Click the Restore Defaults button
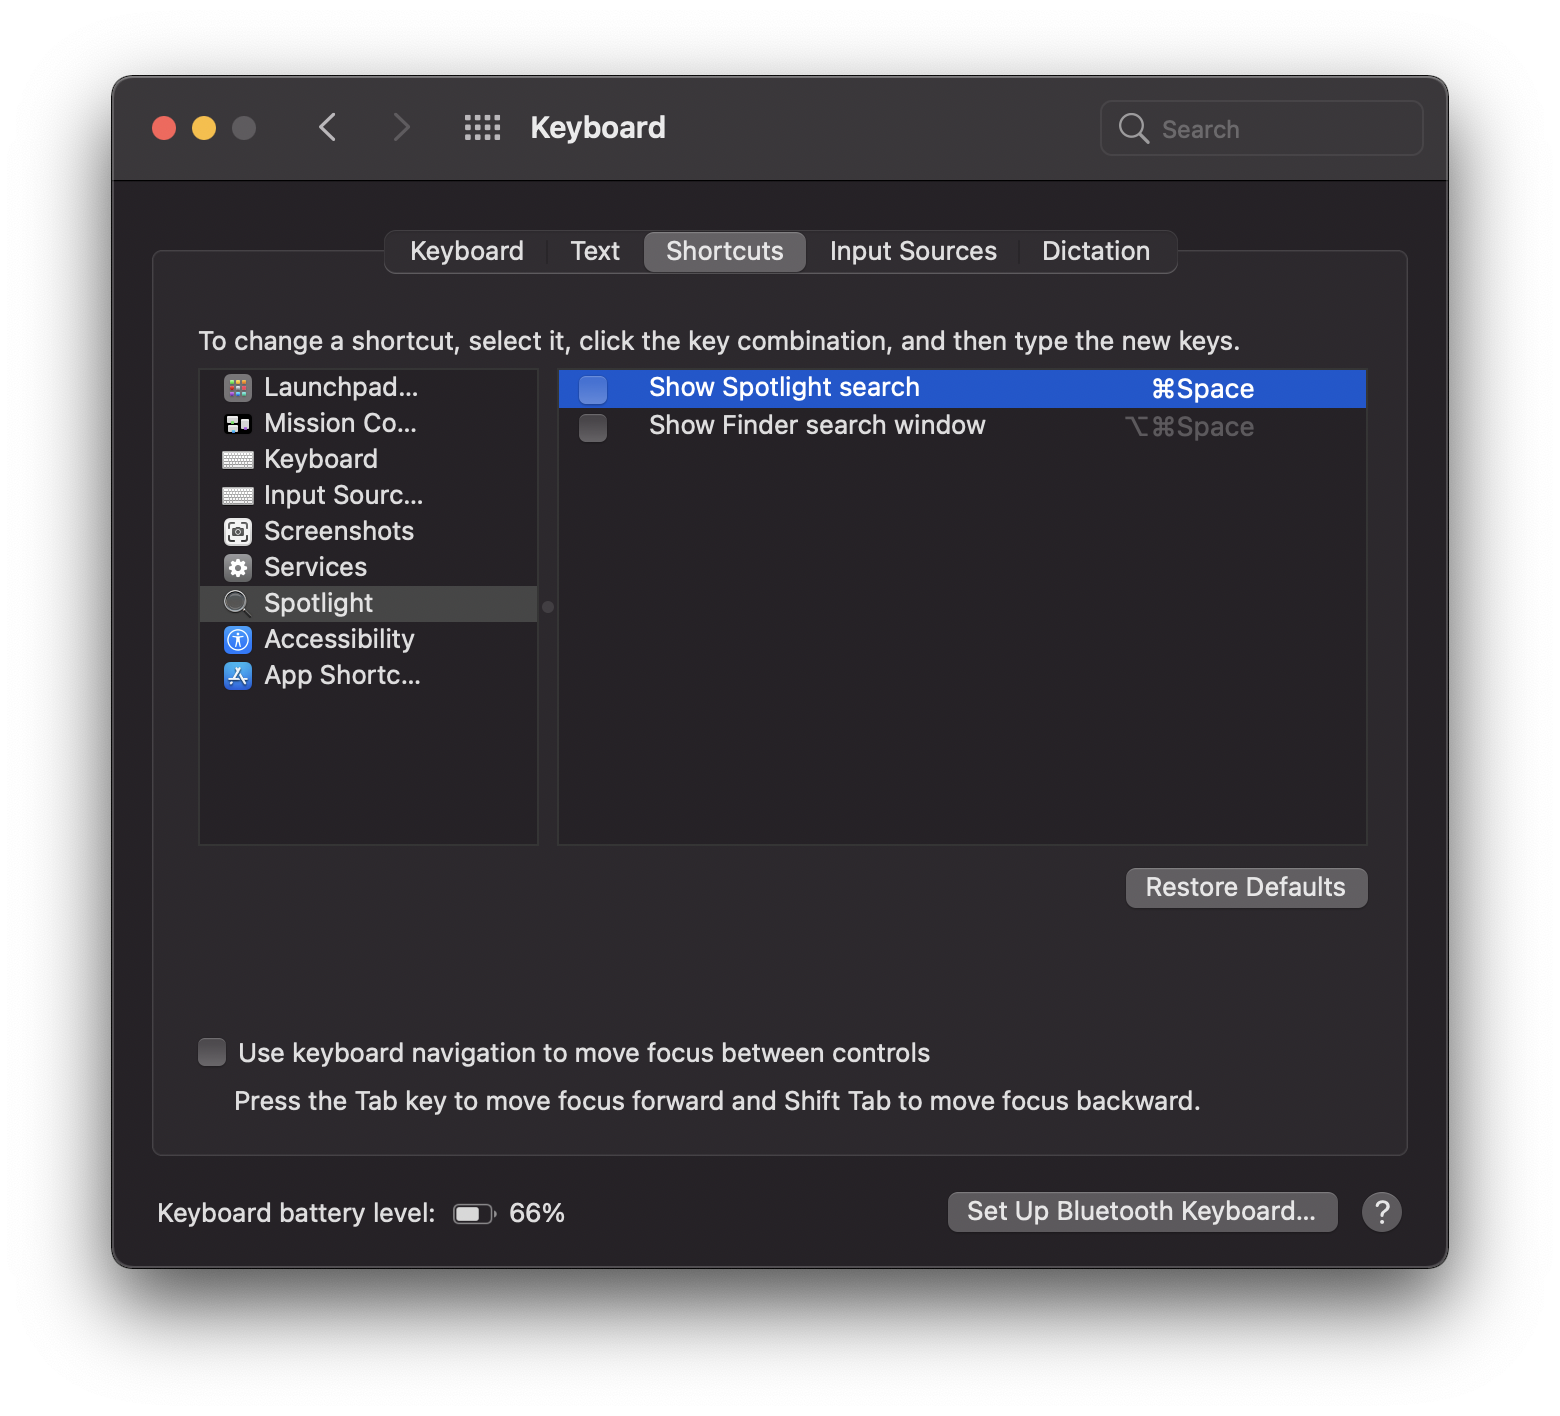This screenshot has width=1560, height=1416. point(1246,888)
